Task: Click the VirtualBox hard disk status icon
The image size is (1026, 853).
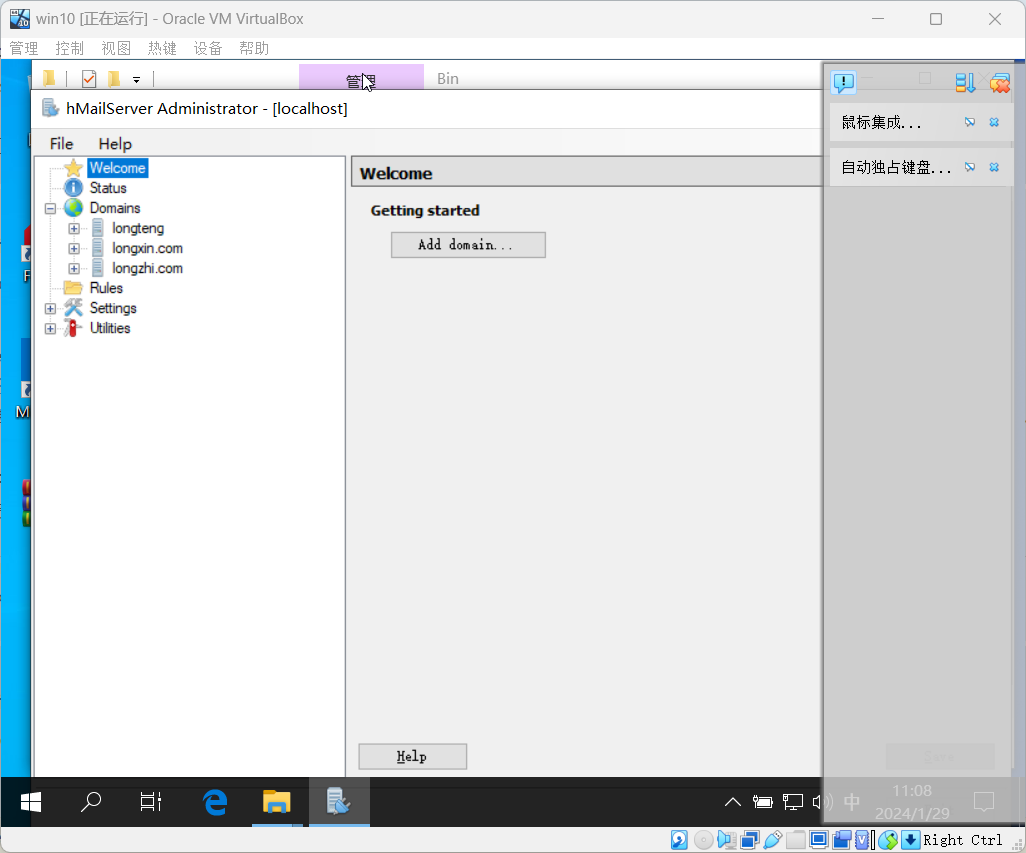Action: pos(679,840)
